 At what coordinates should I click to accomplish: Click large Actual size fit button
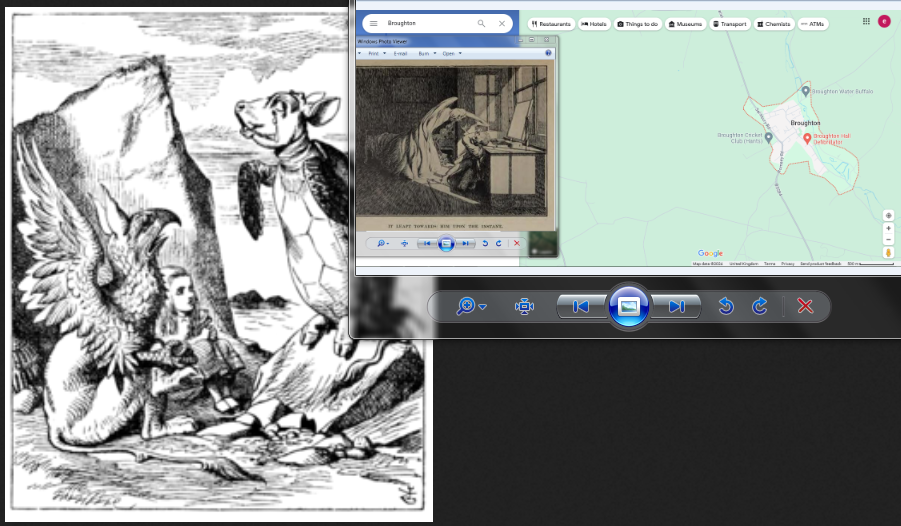(x=524, y=306)
